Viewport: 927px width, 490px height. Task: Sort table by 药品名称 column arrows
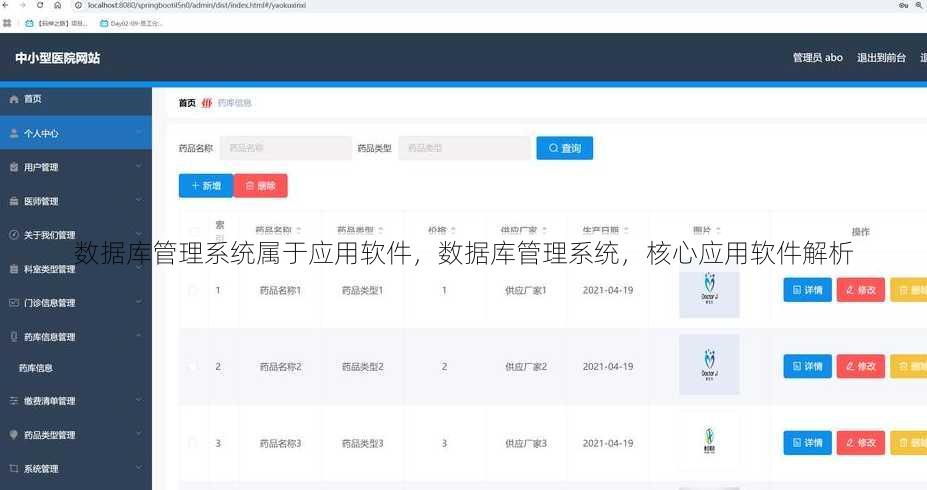299,230
